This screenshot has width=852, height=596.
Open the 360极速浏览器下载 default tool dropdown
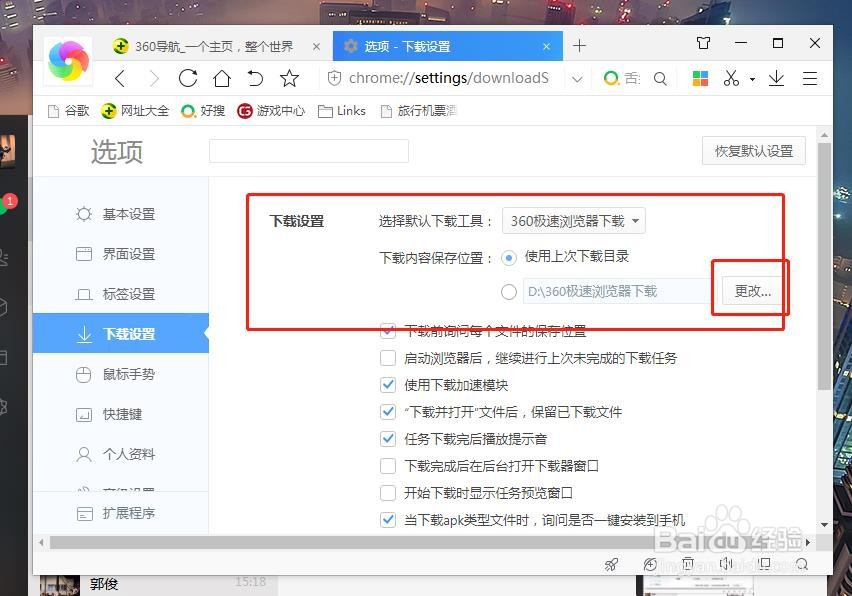[573, 221]
